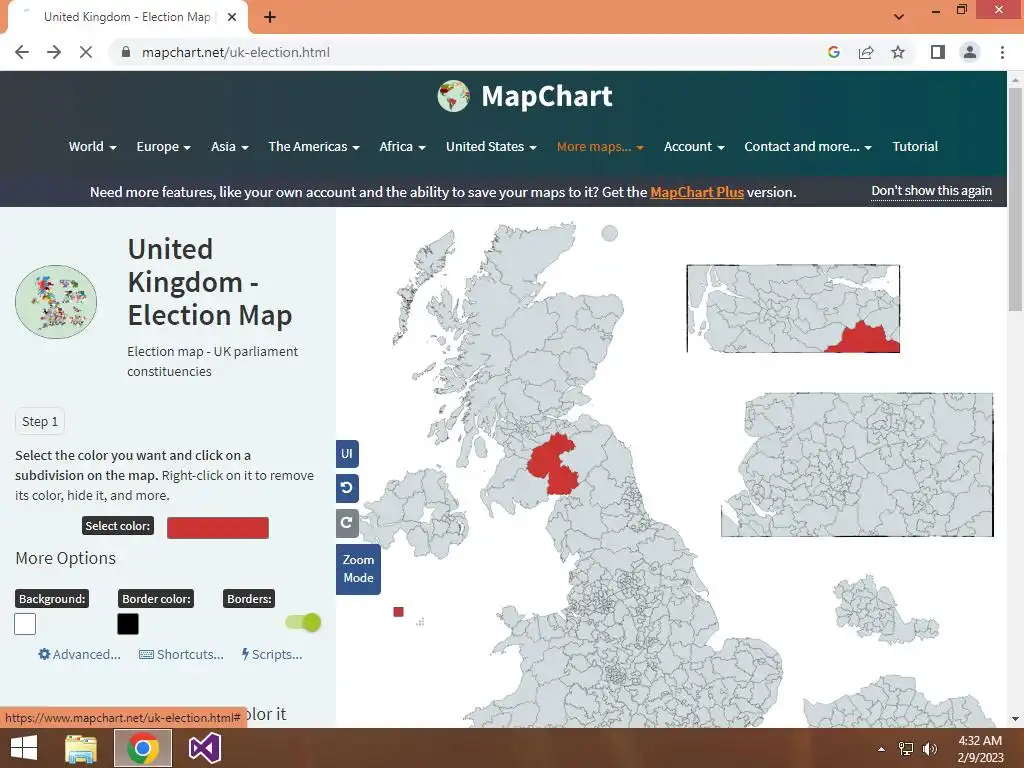Select the United Kingdom Election Map tab
Viewport: 1024px width, 768px height.
pyautogui.click(x=127, y=17)
